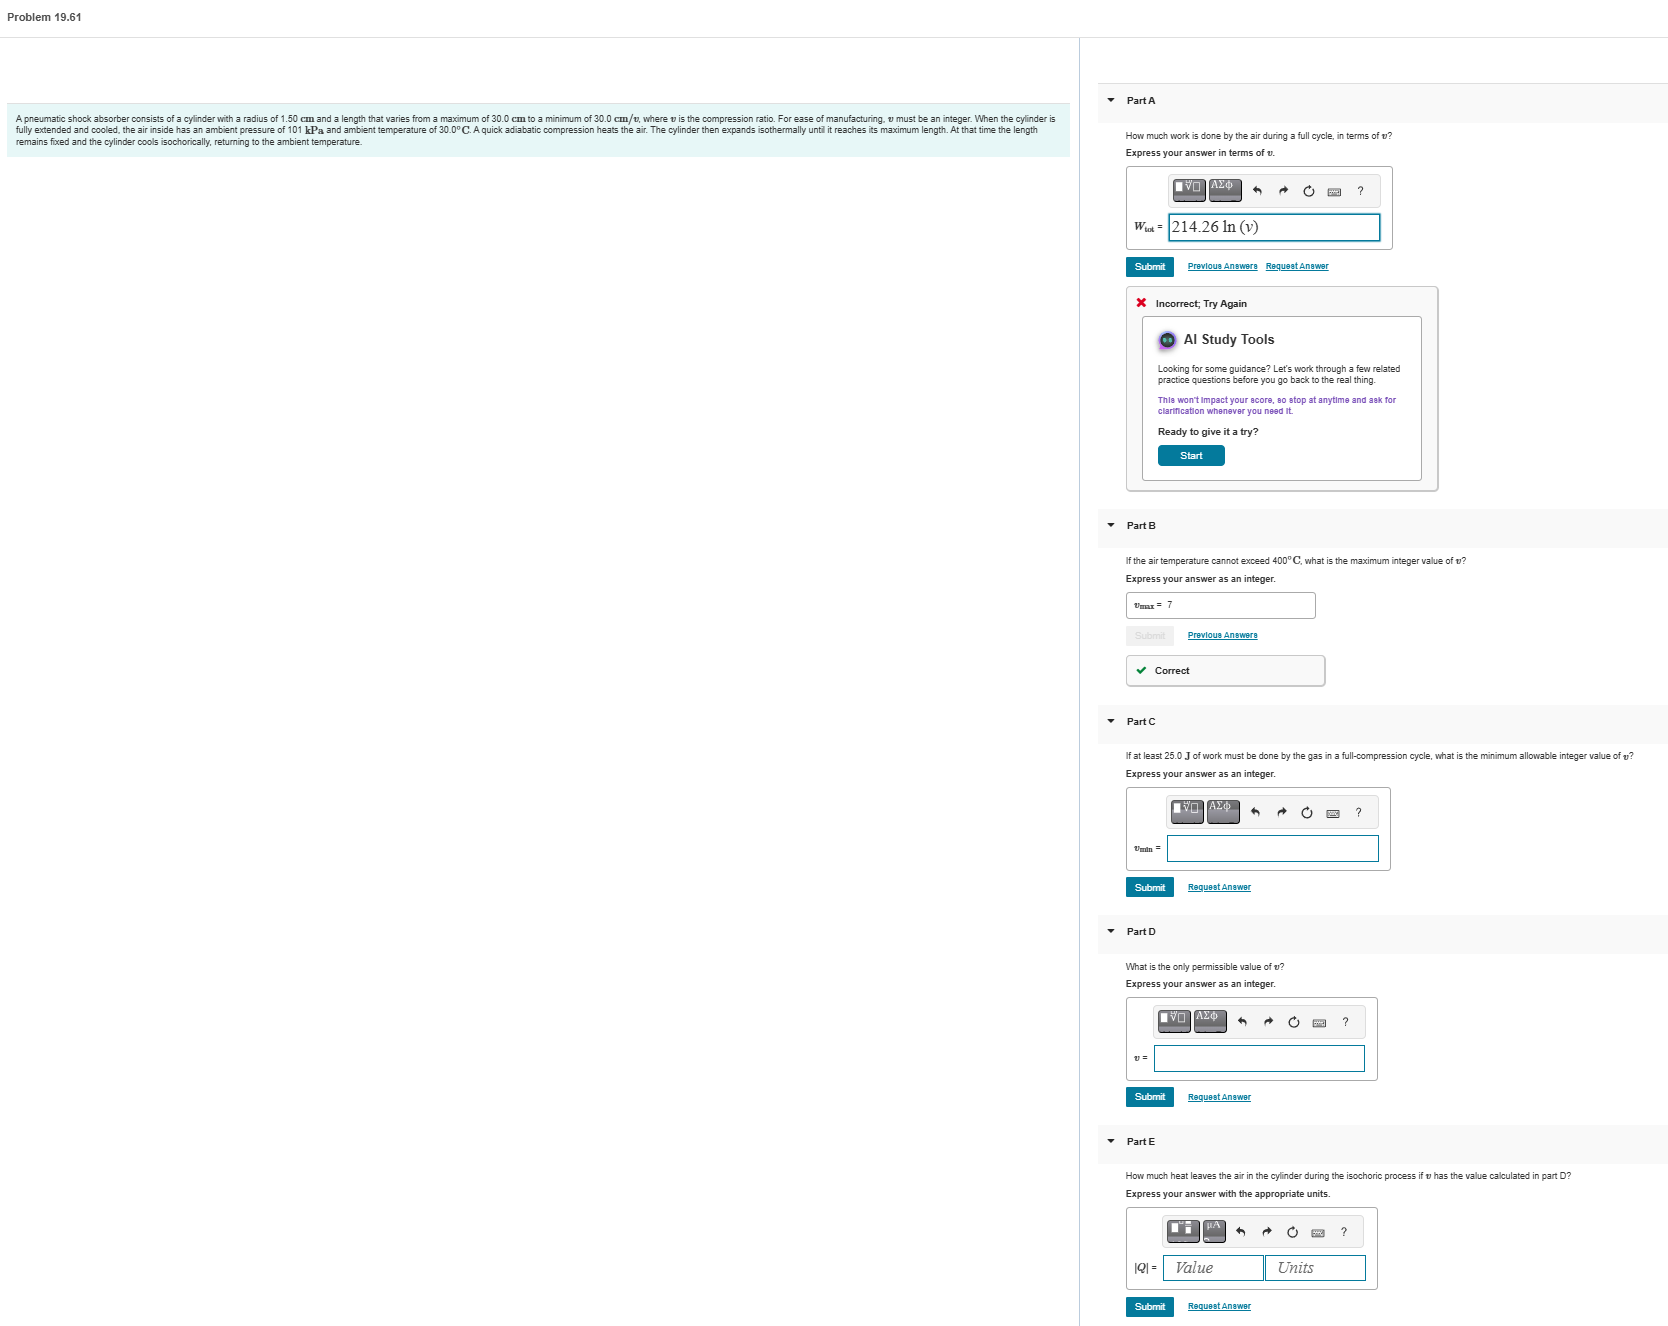Show keyboard shortcuts for Part A

tap(1334, 192)
